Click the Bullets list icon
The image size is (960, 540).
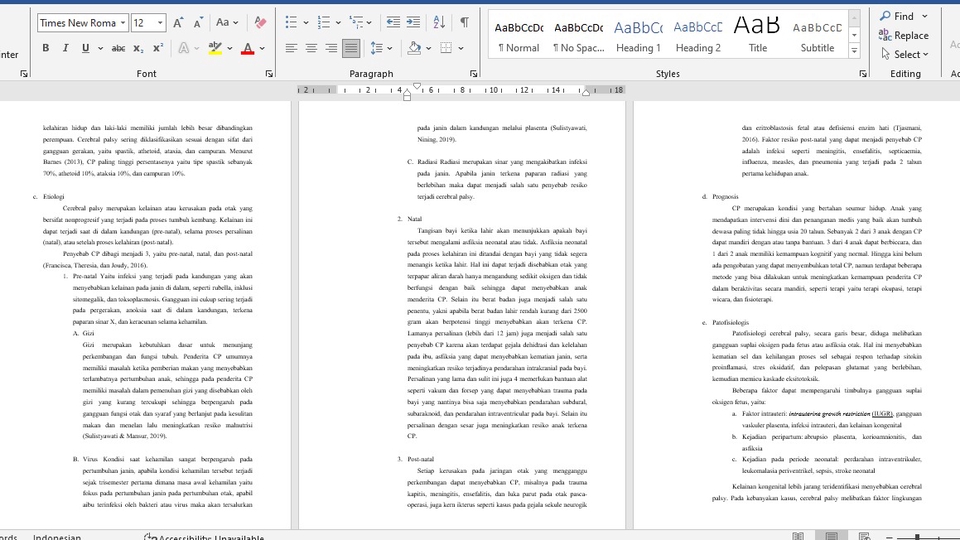click(x=291, y=23)
